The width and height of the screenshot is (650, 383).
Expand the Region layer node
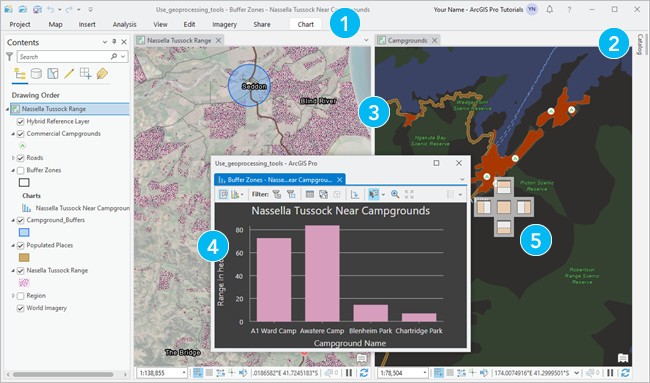point(13,296)
